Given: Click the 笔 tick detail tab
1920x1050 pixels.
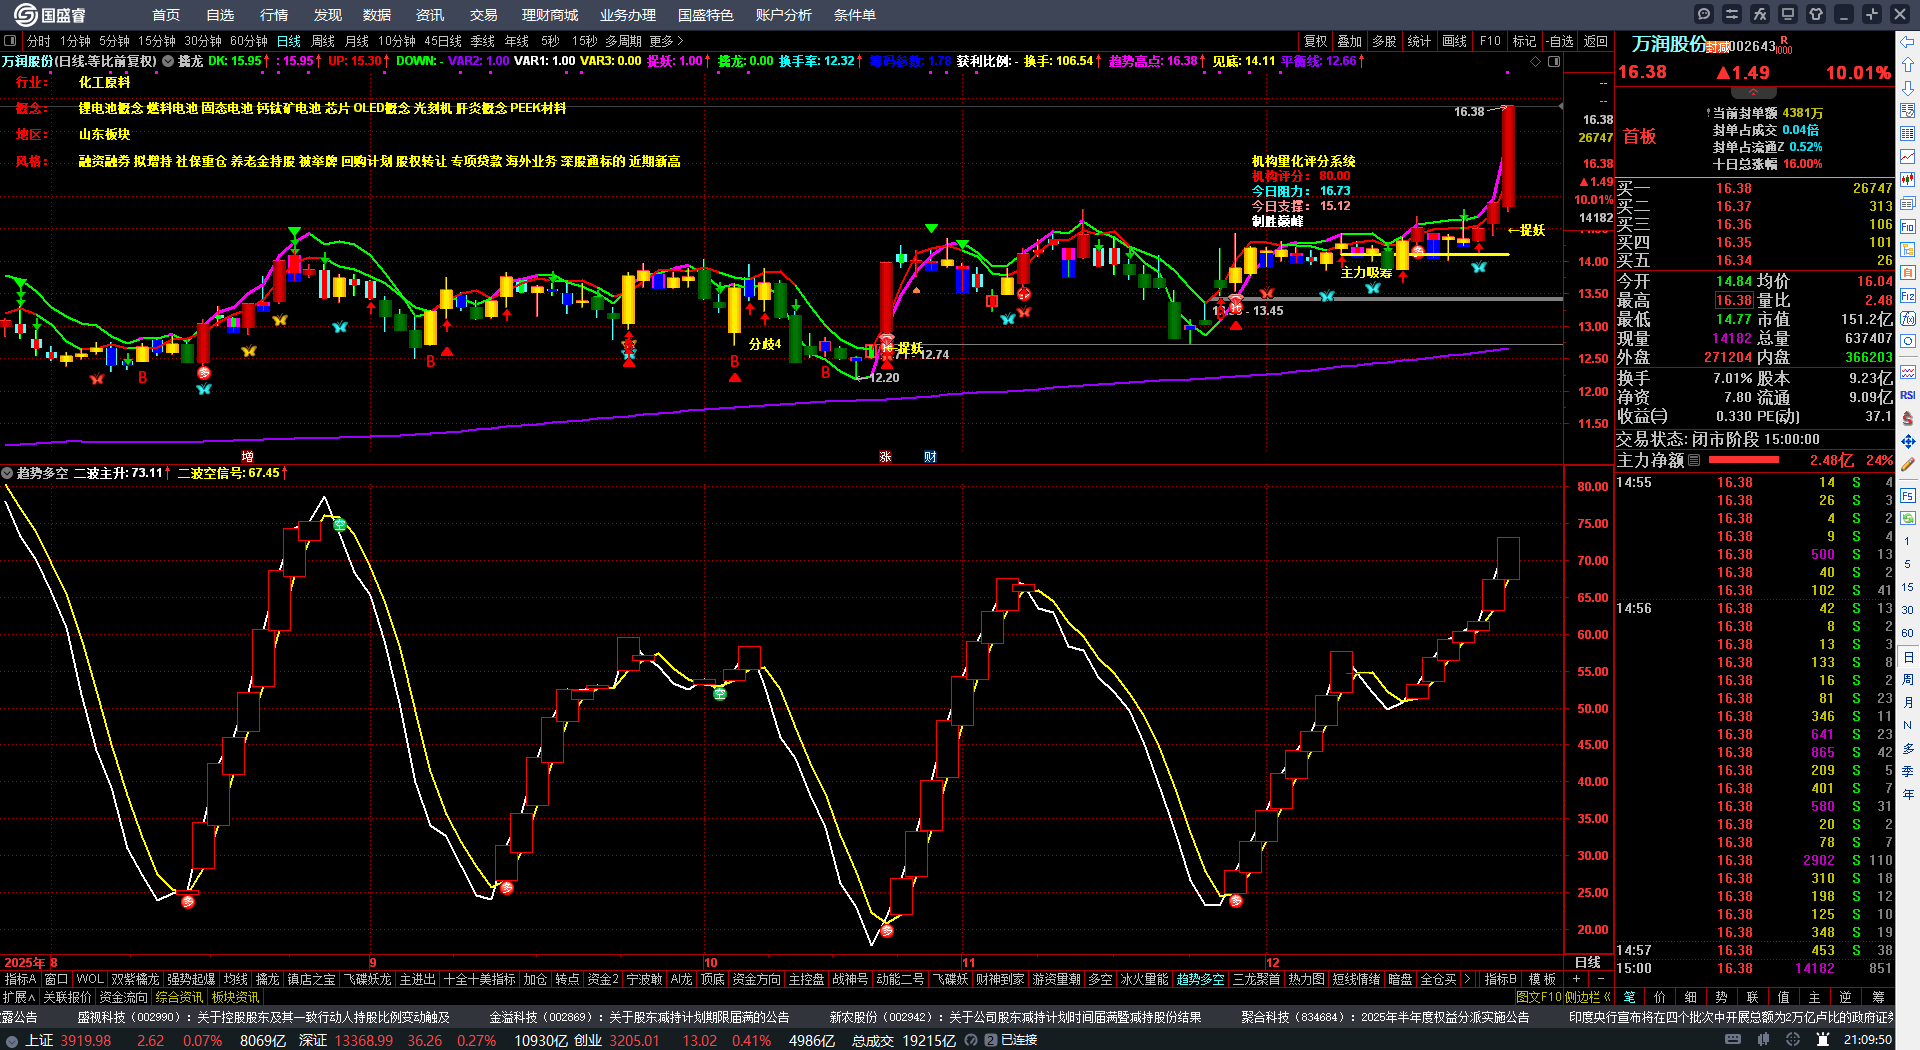Looking at the screenshot, I should [x=1630, y=997].
